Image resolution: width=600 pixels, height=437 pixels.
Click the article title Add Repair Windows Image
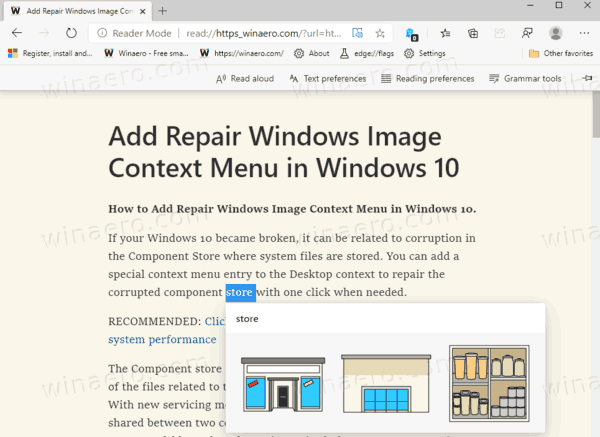(x=284, y=152)
